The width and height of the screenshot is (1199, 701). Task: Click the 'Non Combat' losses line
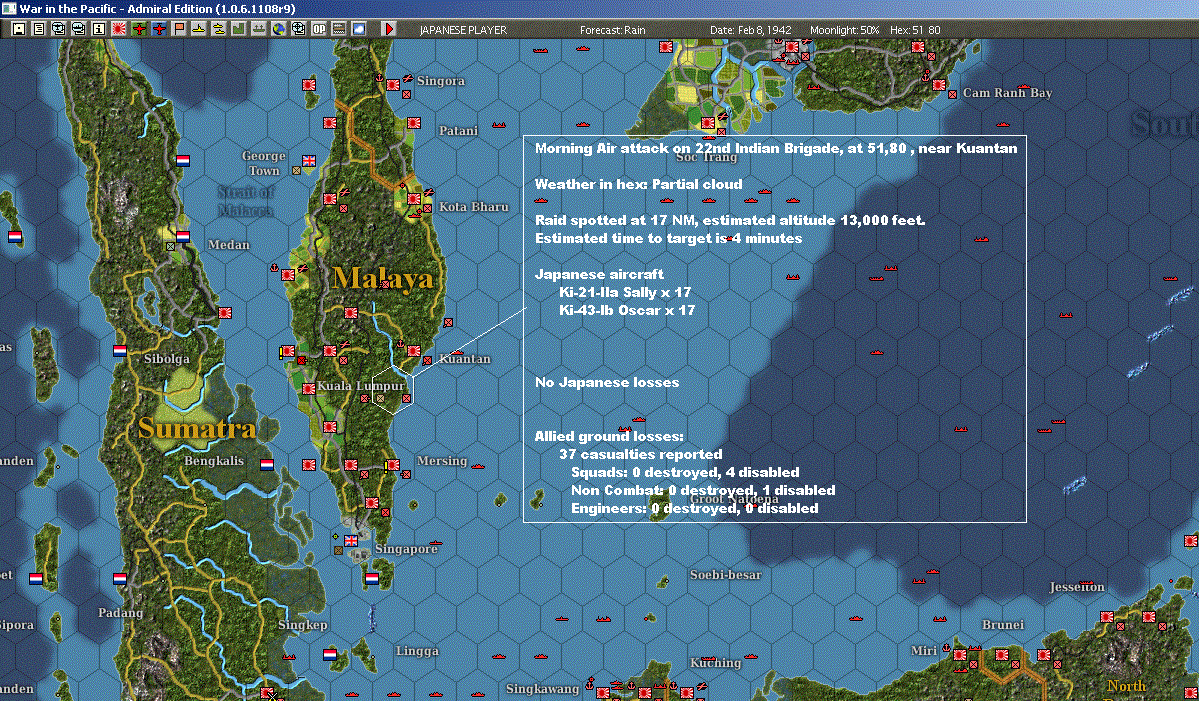tap(703, 490)
